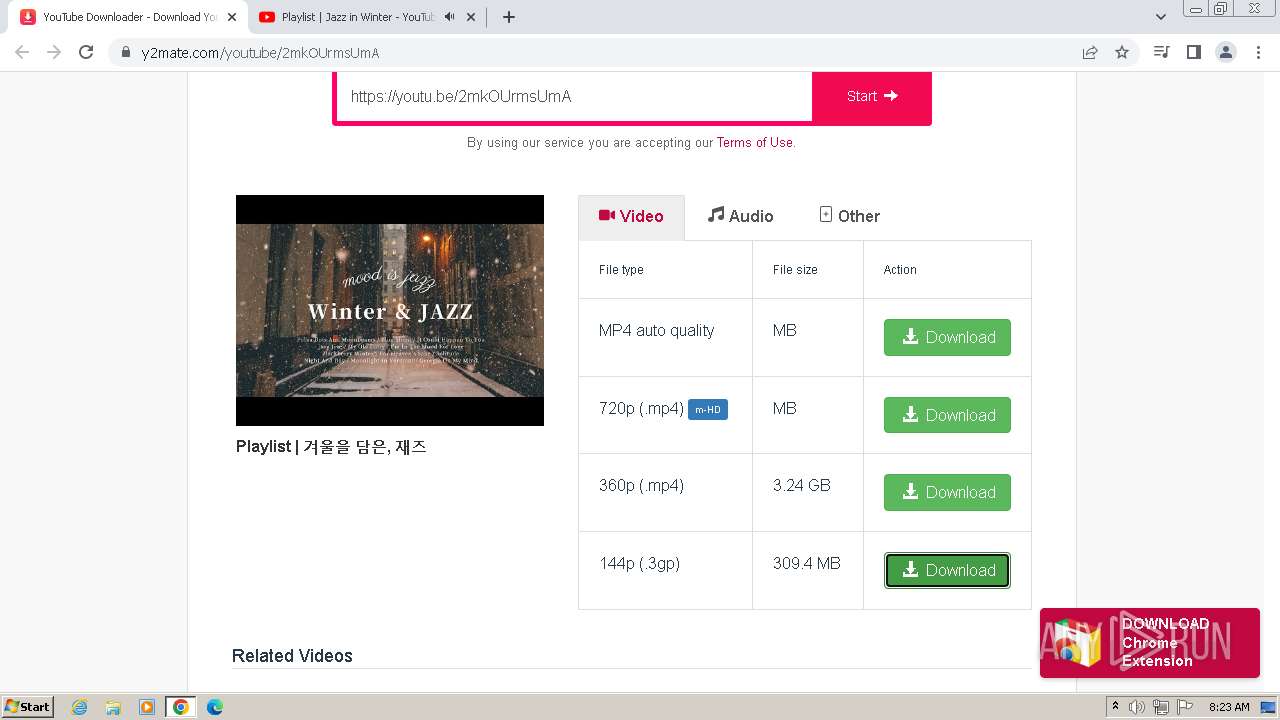Open the Windows Start menu
1280x720 pixels.
click(28, 706)
